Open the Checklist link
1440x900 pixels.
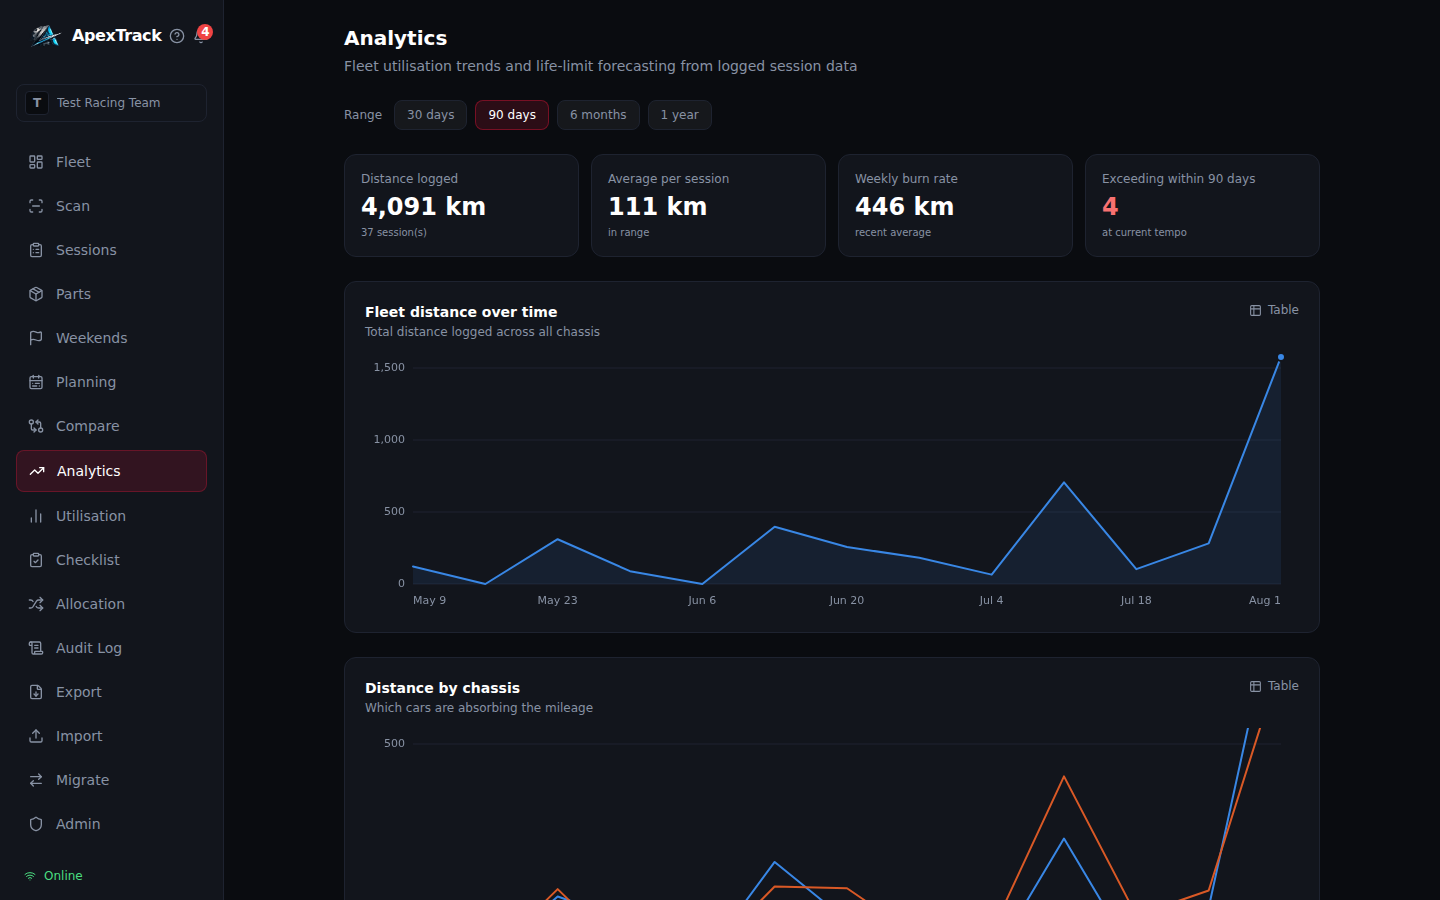[111, 560]
